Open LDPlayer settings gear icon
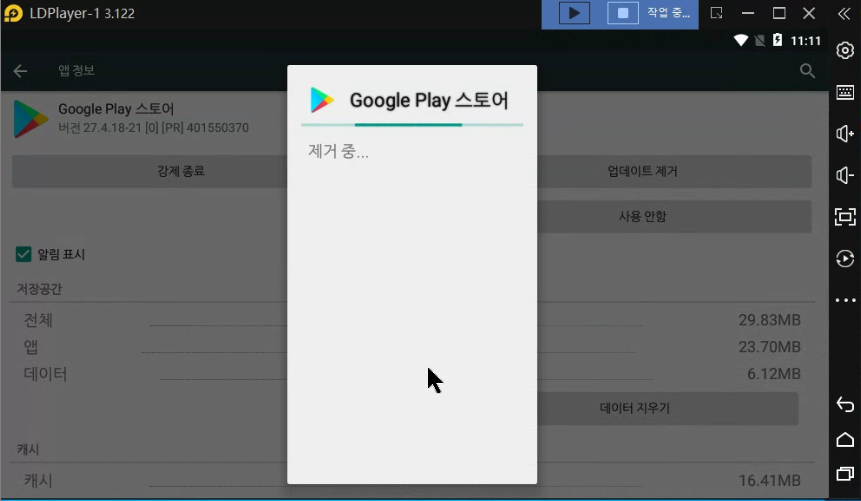Screen dimensions: 861x501 (x=845, y=50)
